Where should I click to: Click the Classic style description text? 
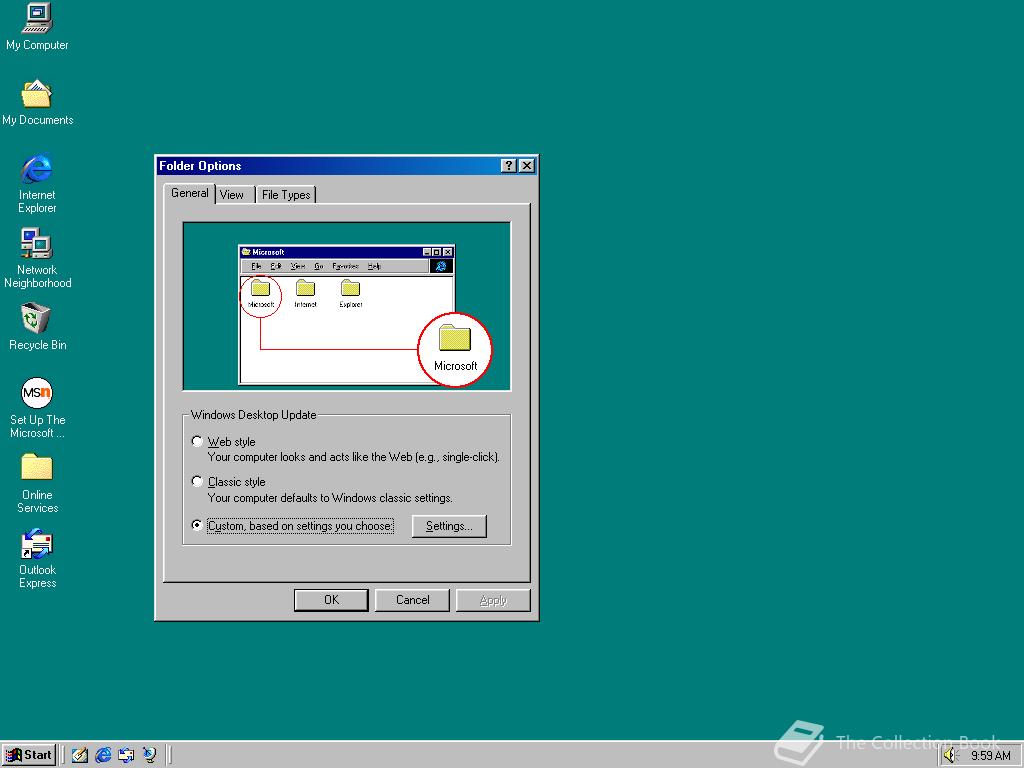pyautogui.click(x=330, y=498)
